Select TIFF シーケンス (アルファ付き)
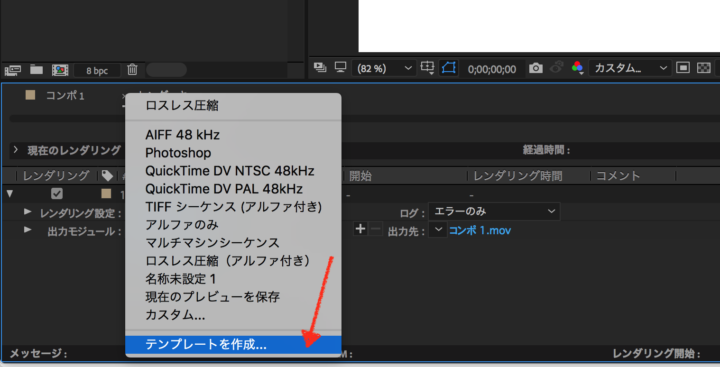 (233, 207)
